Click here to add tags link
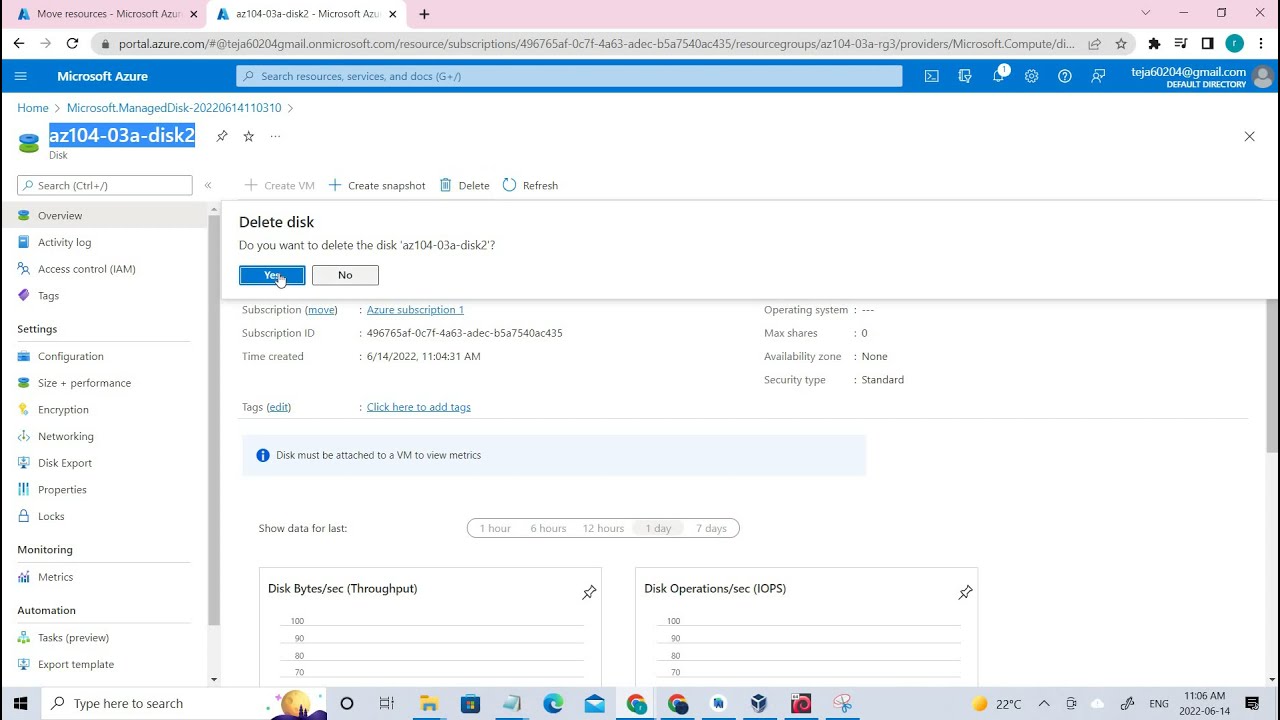1280x720 pixels. (418, 407)
